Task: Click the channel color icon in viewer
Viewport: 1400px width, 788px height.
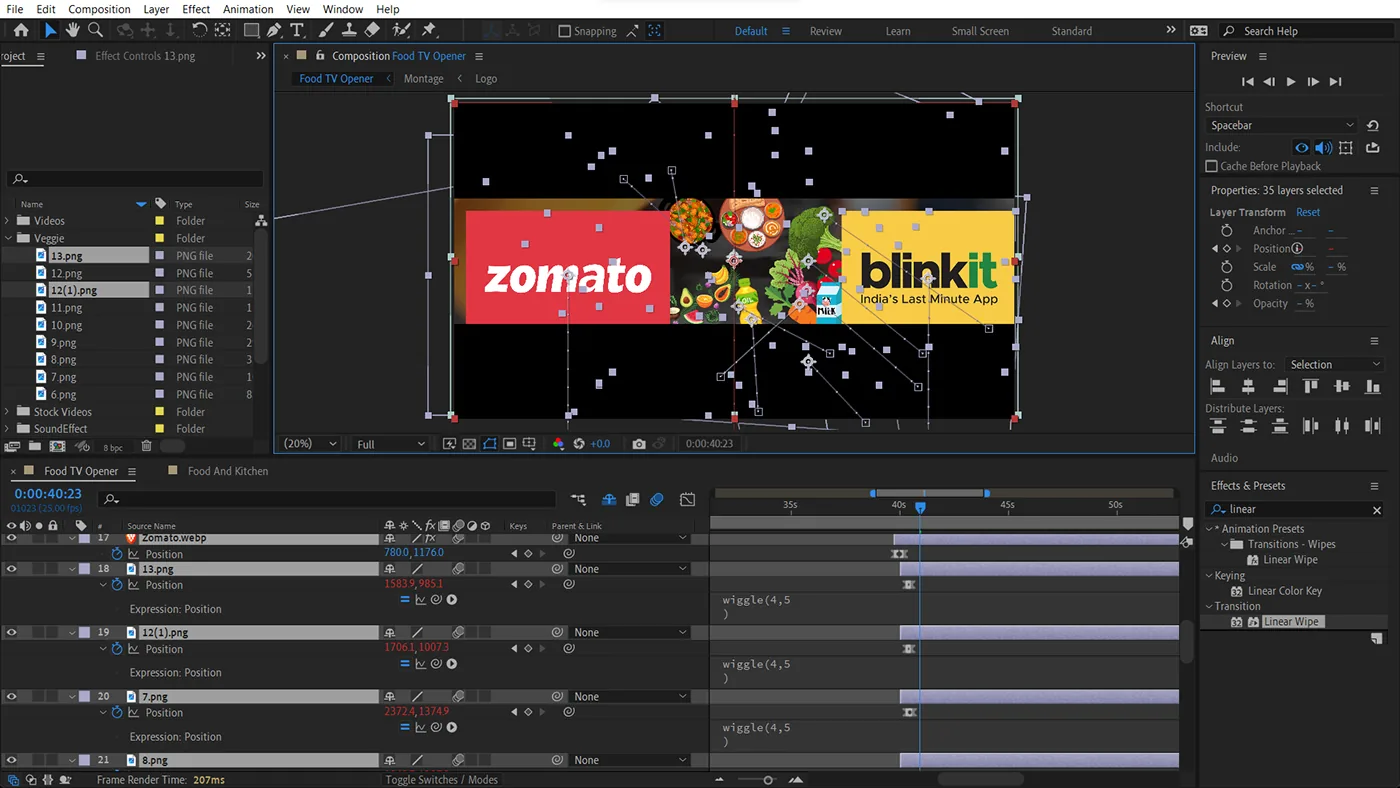Action: pos(558,444)
